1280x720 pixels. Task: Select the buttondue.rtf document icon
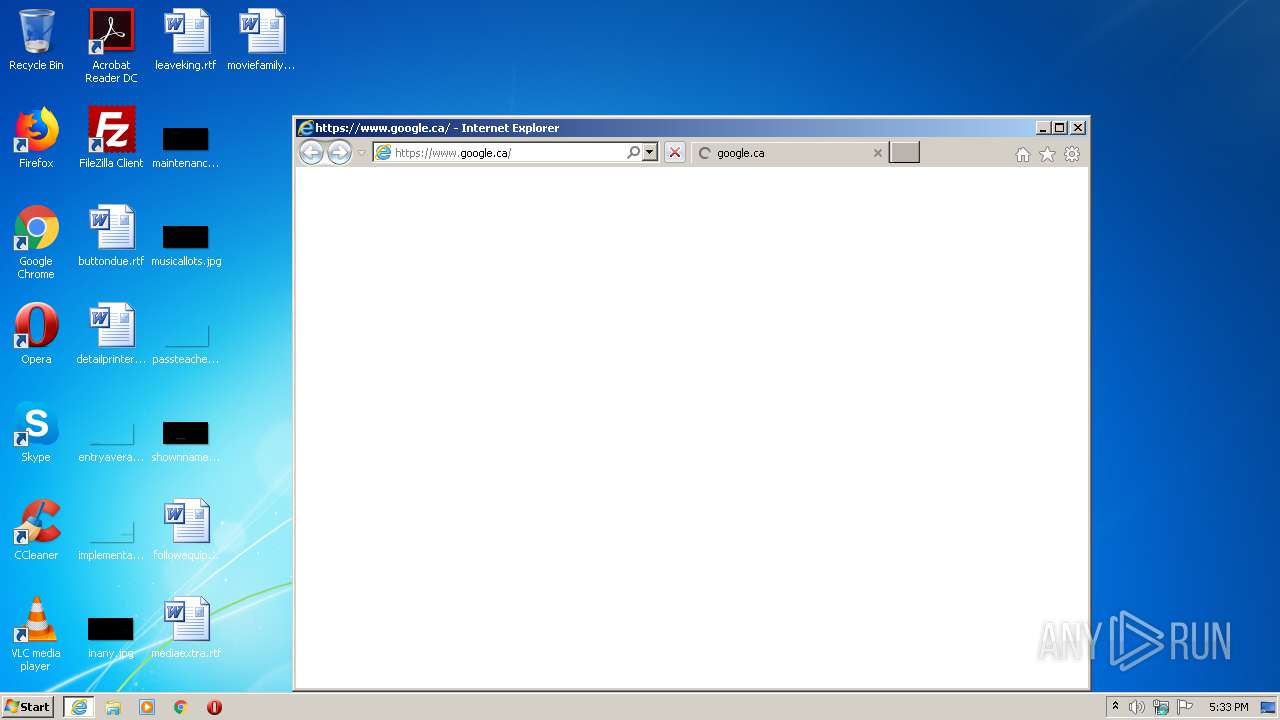[x=111, y=237]
